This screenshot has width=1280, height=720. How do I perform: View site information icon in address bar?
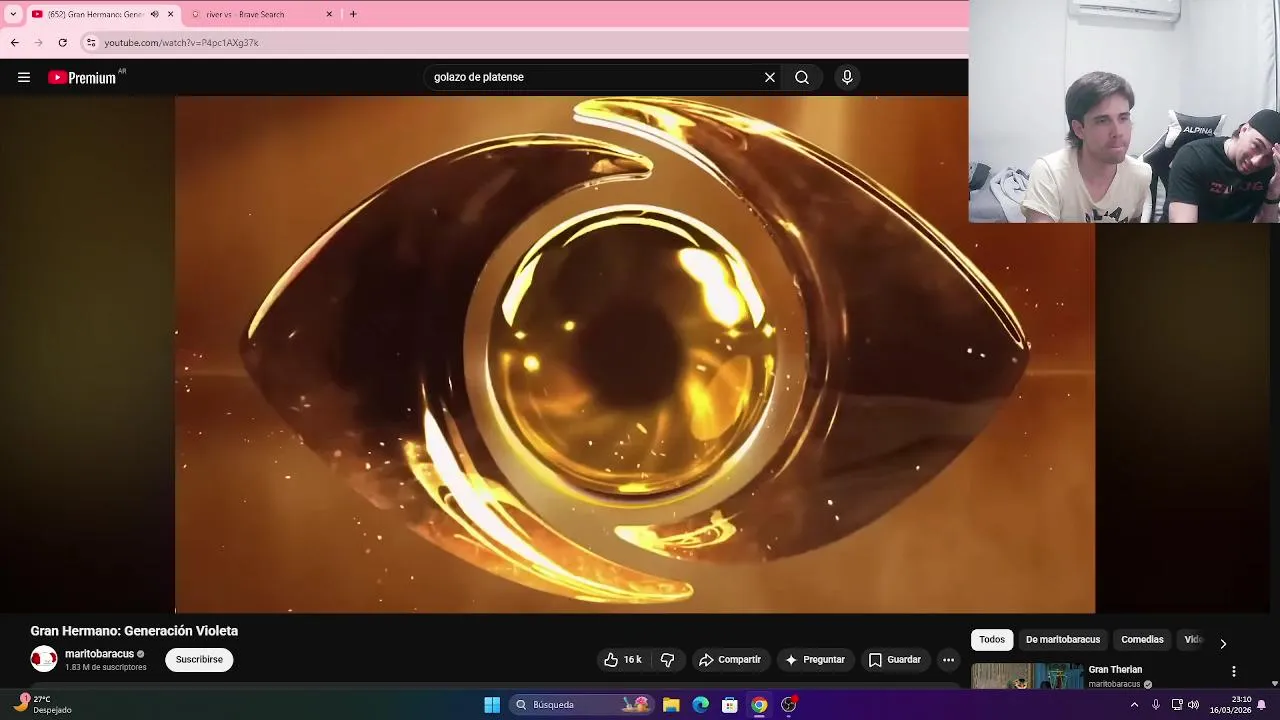[x=91, y=43]
